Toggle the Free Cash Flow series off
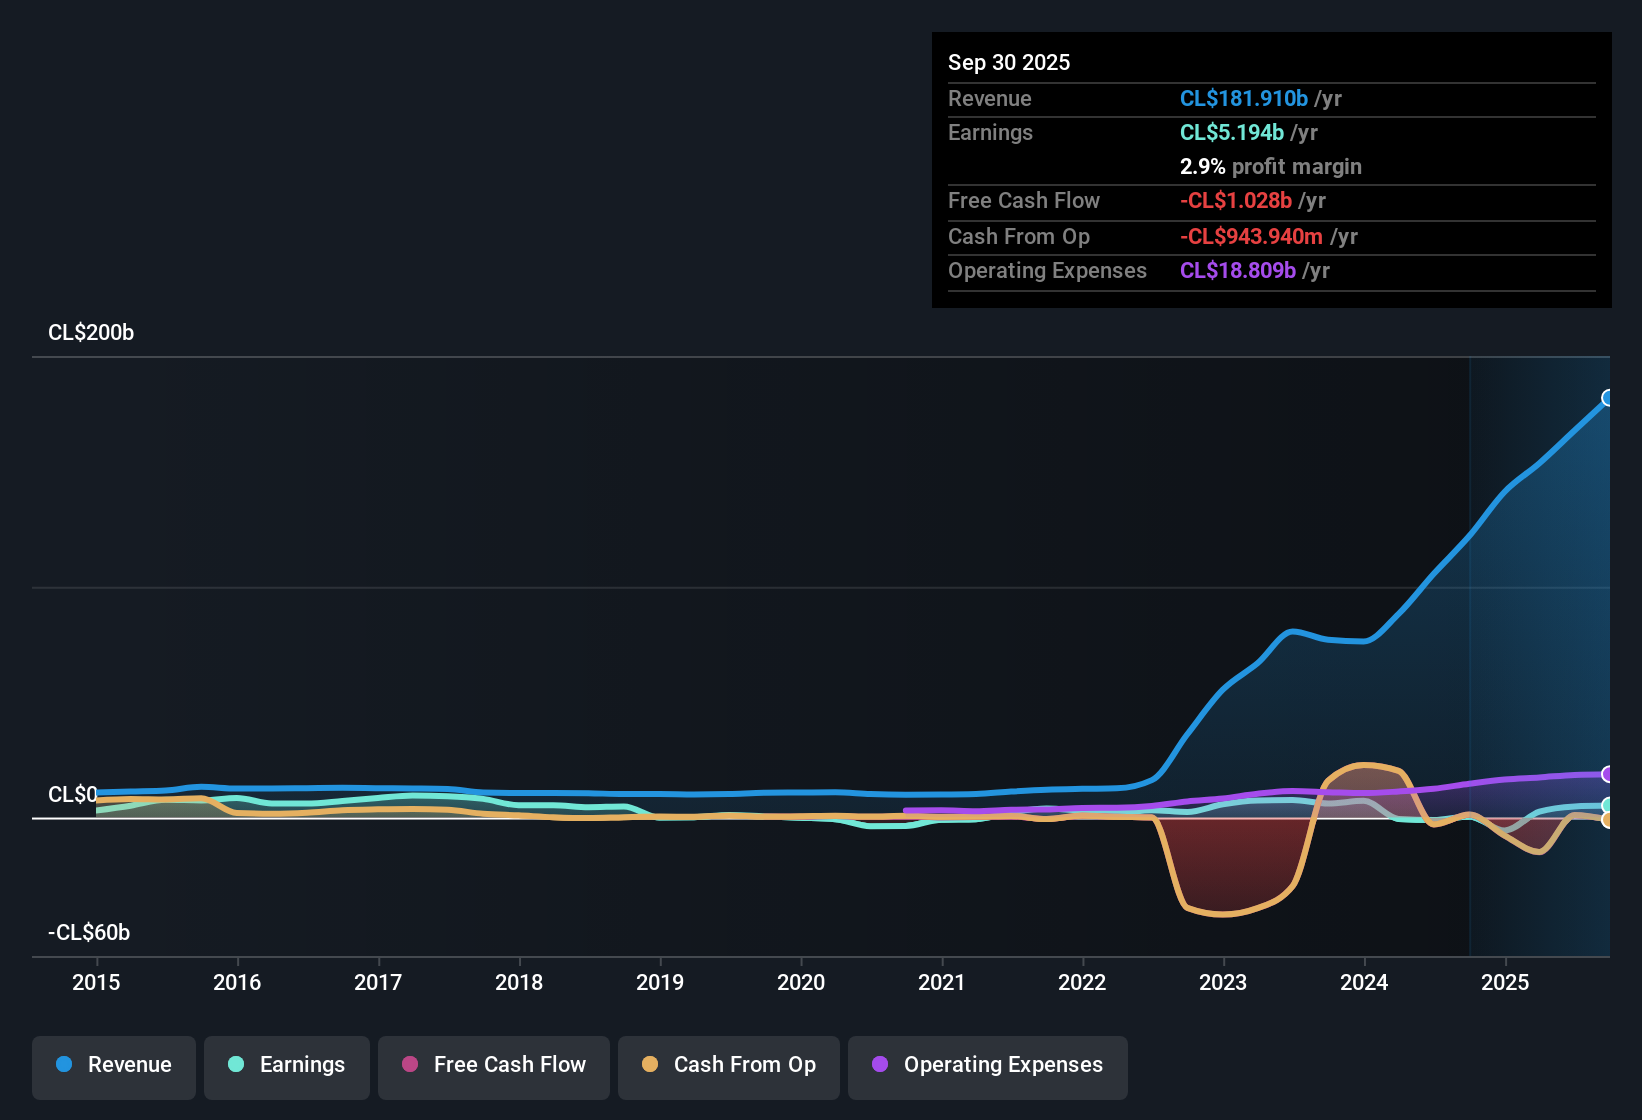1642x1120 pixels. tap(493, 1067)
